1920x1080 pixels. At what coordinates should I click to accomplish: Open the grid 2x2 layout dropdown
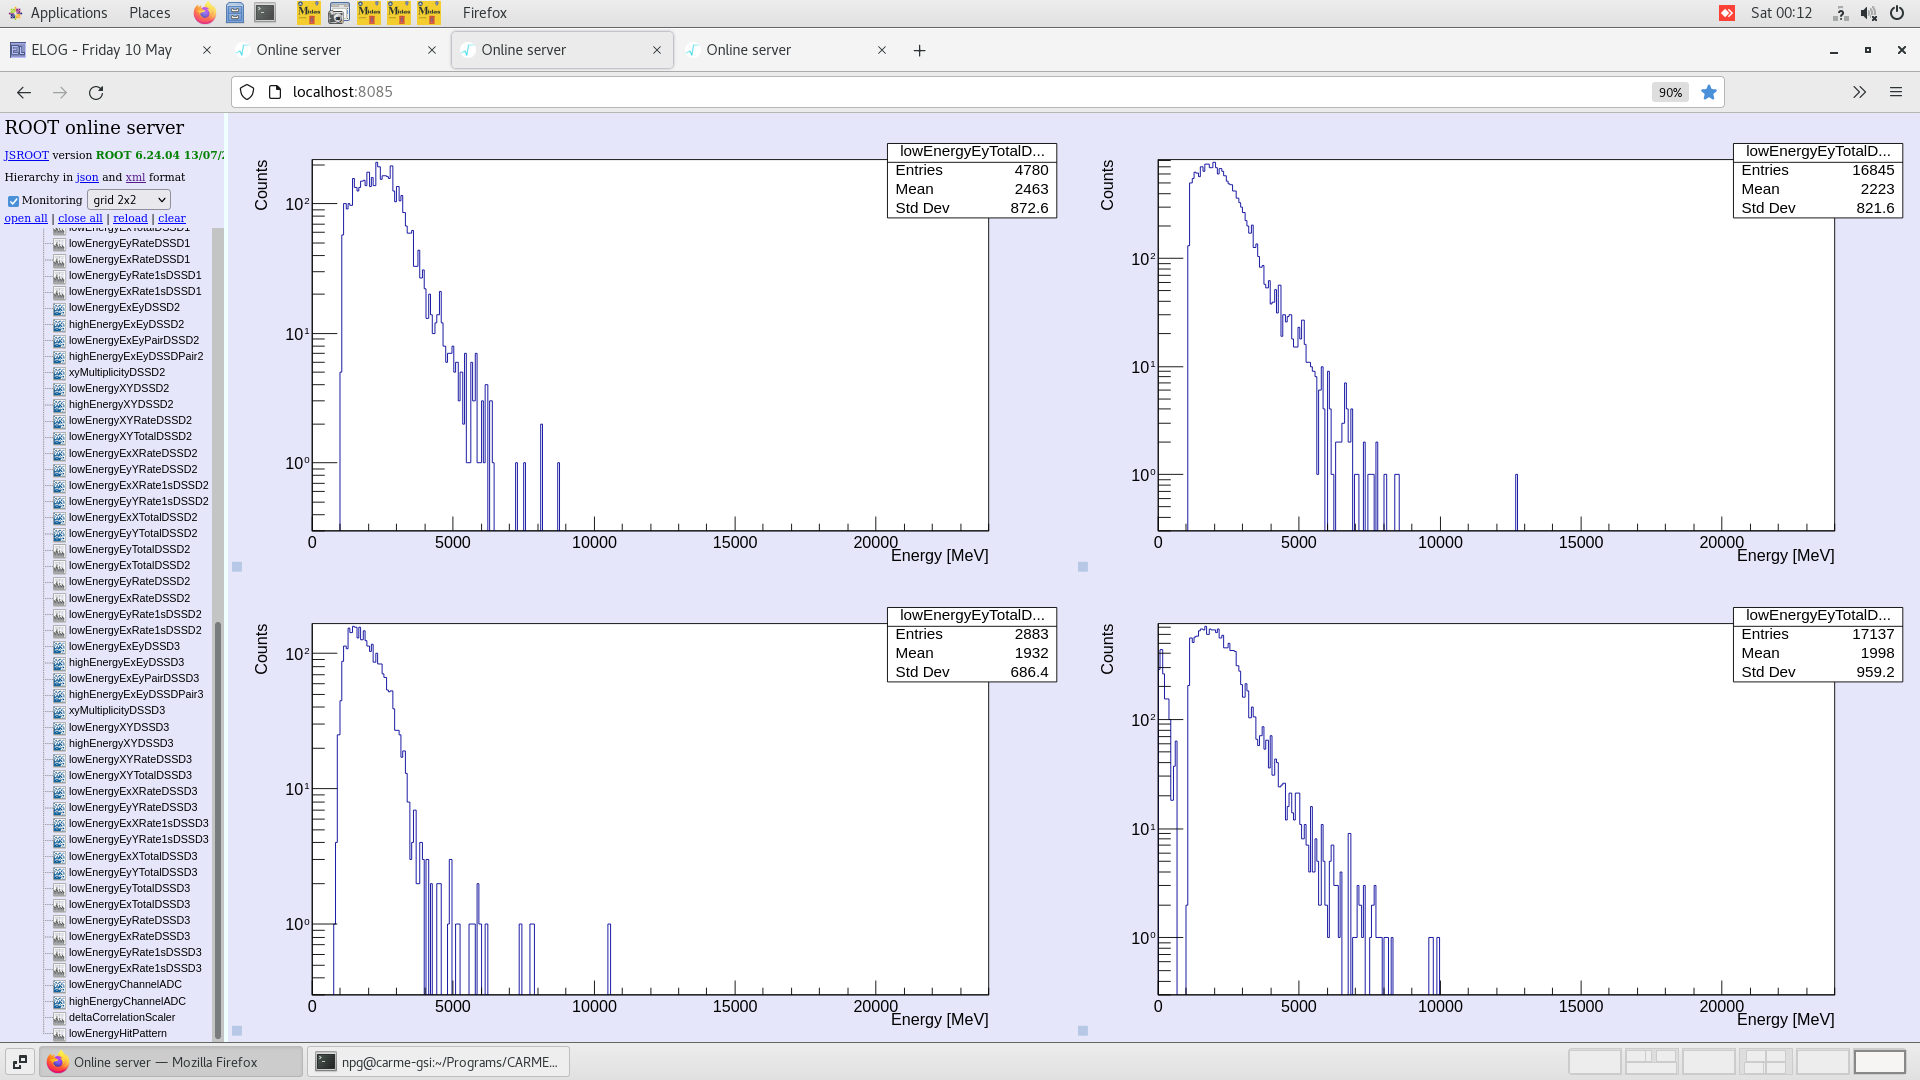(128, 199)
